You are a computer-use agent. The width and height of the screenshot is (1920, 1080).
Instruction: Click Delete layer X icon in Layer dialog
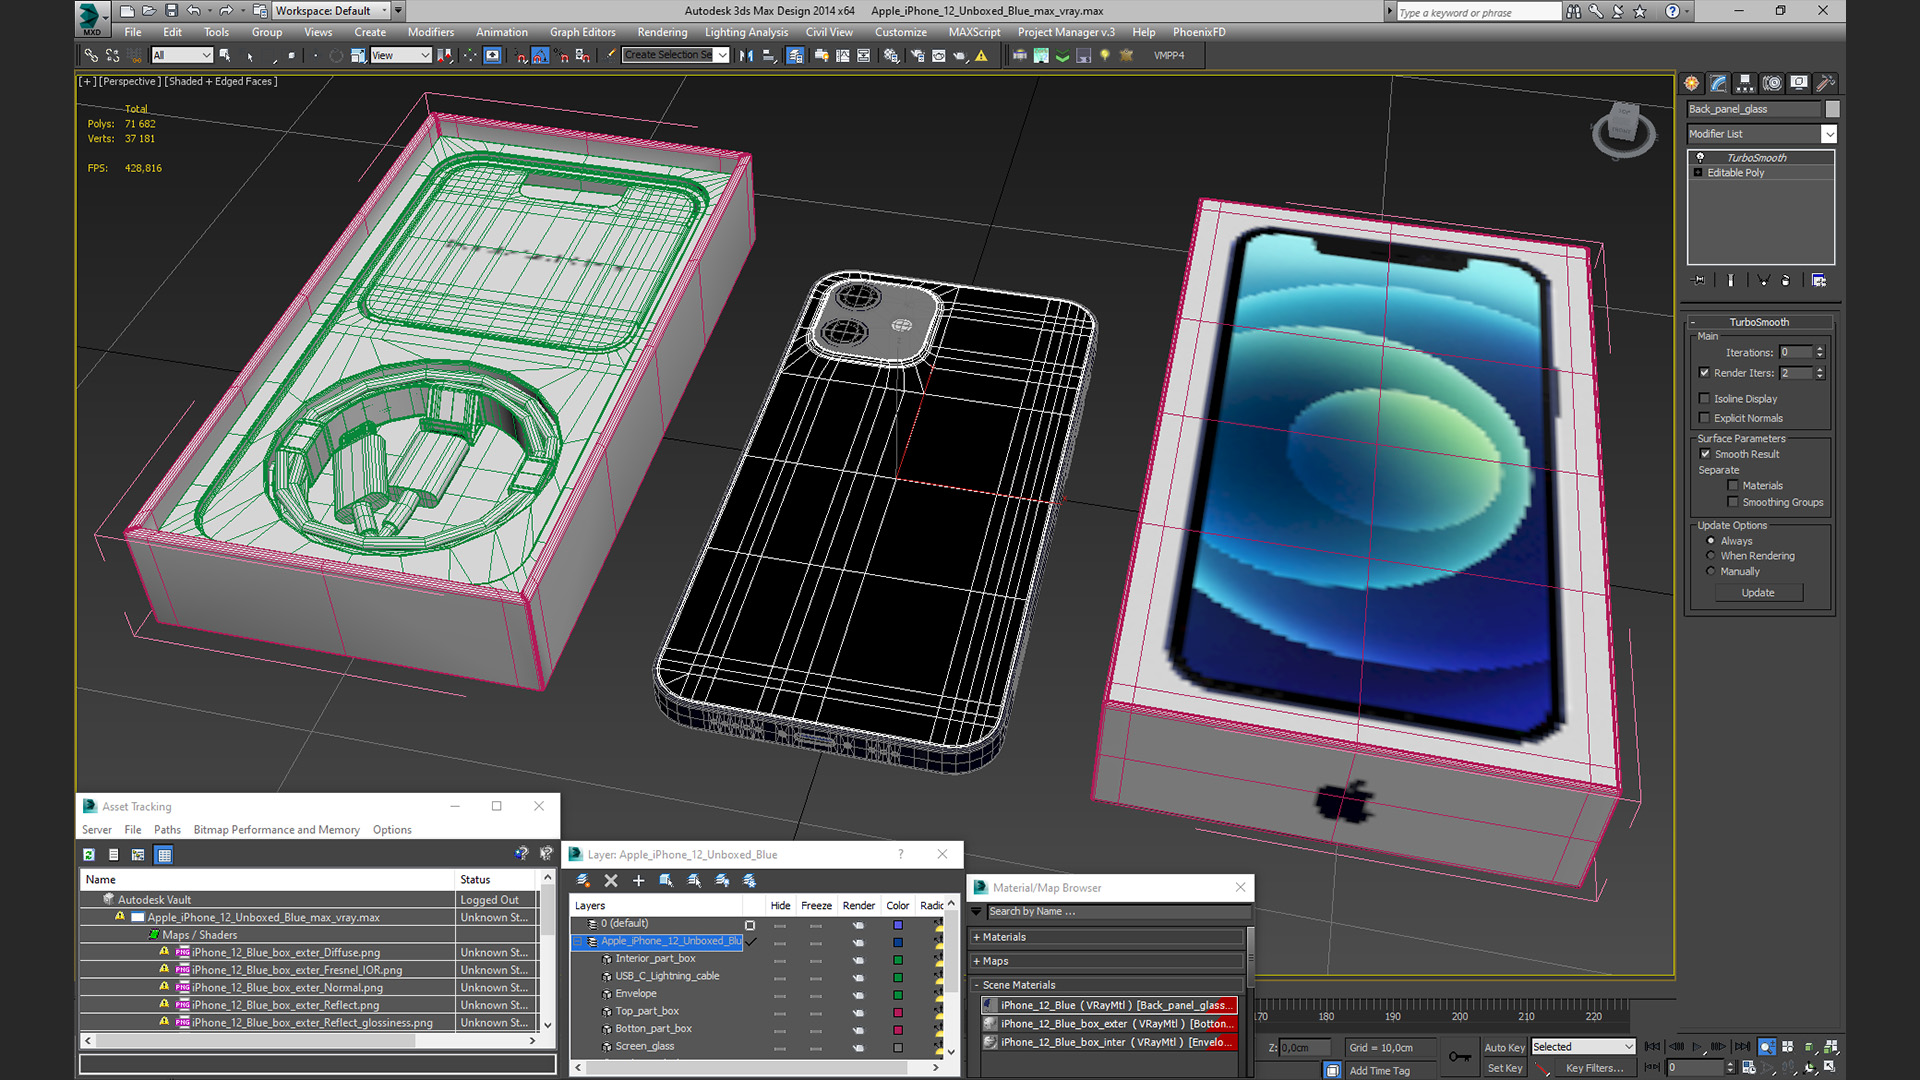tap(611, 881)
